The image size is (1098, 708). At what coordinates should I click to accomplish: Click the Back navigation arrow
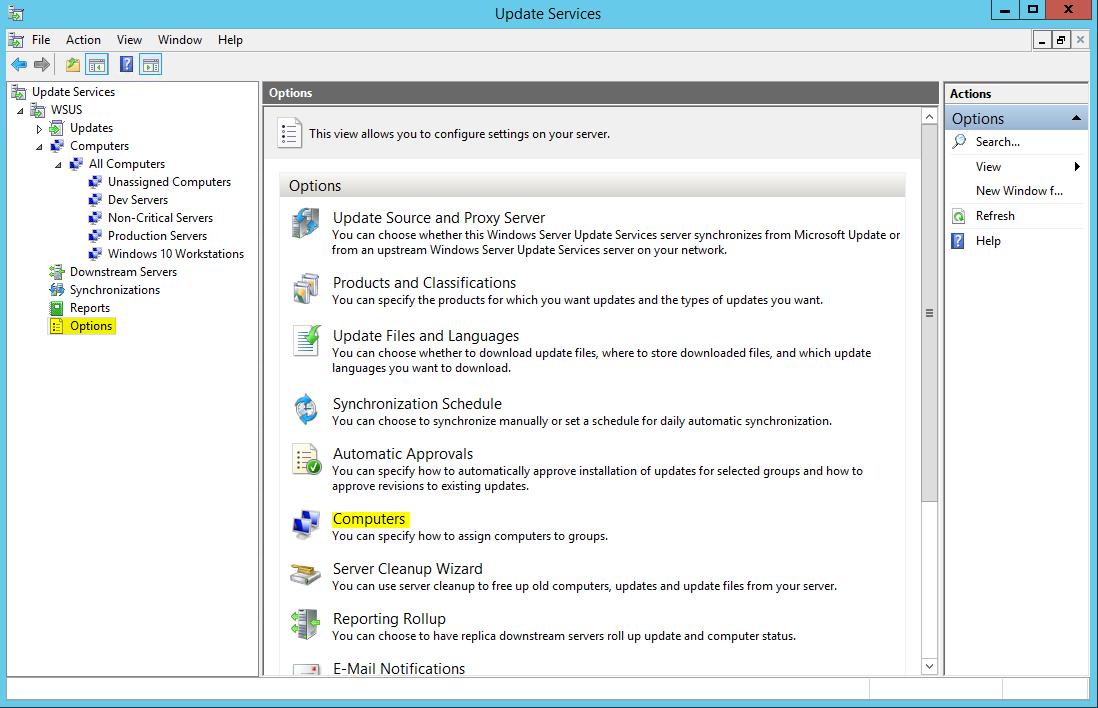tap(18, 63)
